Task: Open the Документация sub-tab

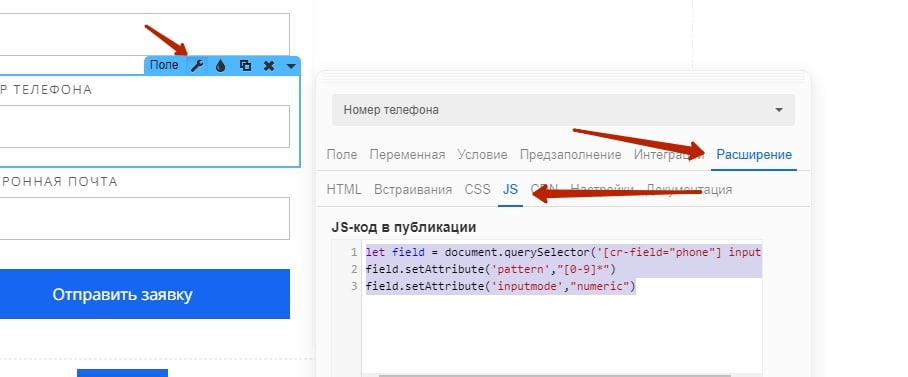Action: tap(689, 189)
